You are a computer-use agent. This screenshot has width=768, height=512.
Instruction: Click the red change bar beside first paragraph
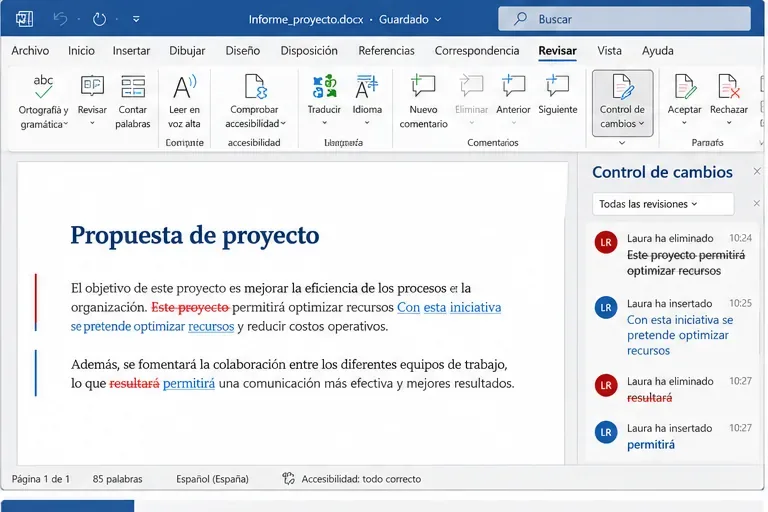coord(36,298)
